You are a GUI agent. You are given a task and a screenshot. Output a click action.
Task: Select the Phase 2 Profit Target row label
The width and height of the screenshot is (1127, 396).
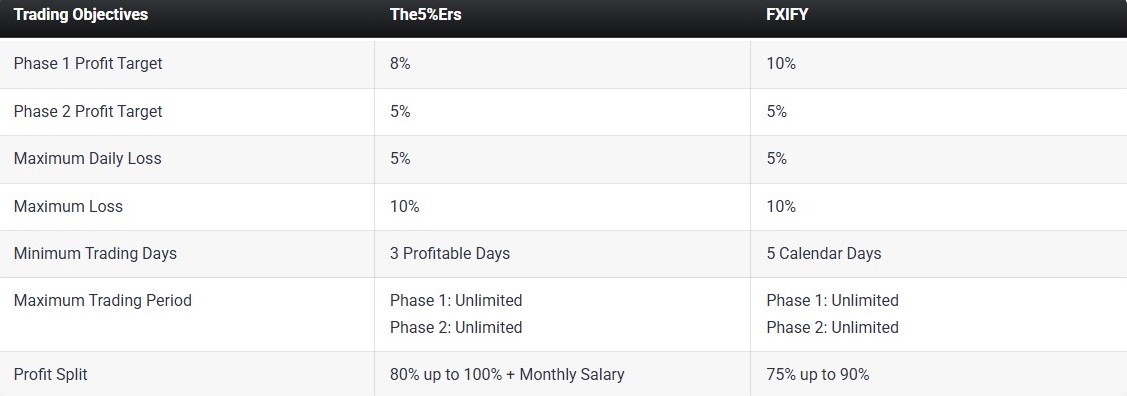click(x=88, y=111)
